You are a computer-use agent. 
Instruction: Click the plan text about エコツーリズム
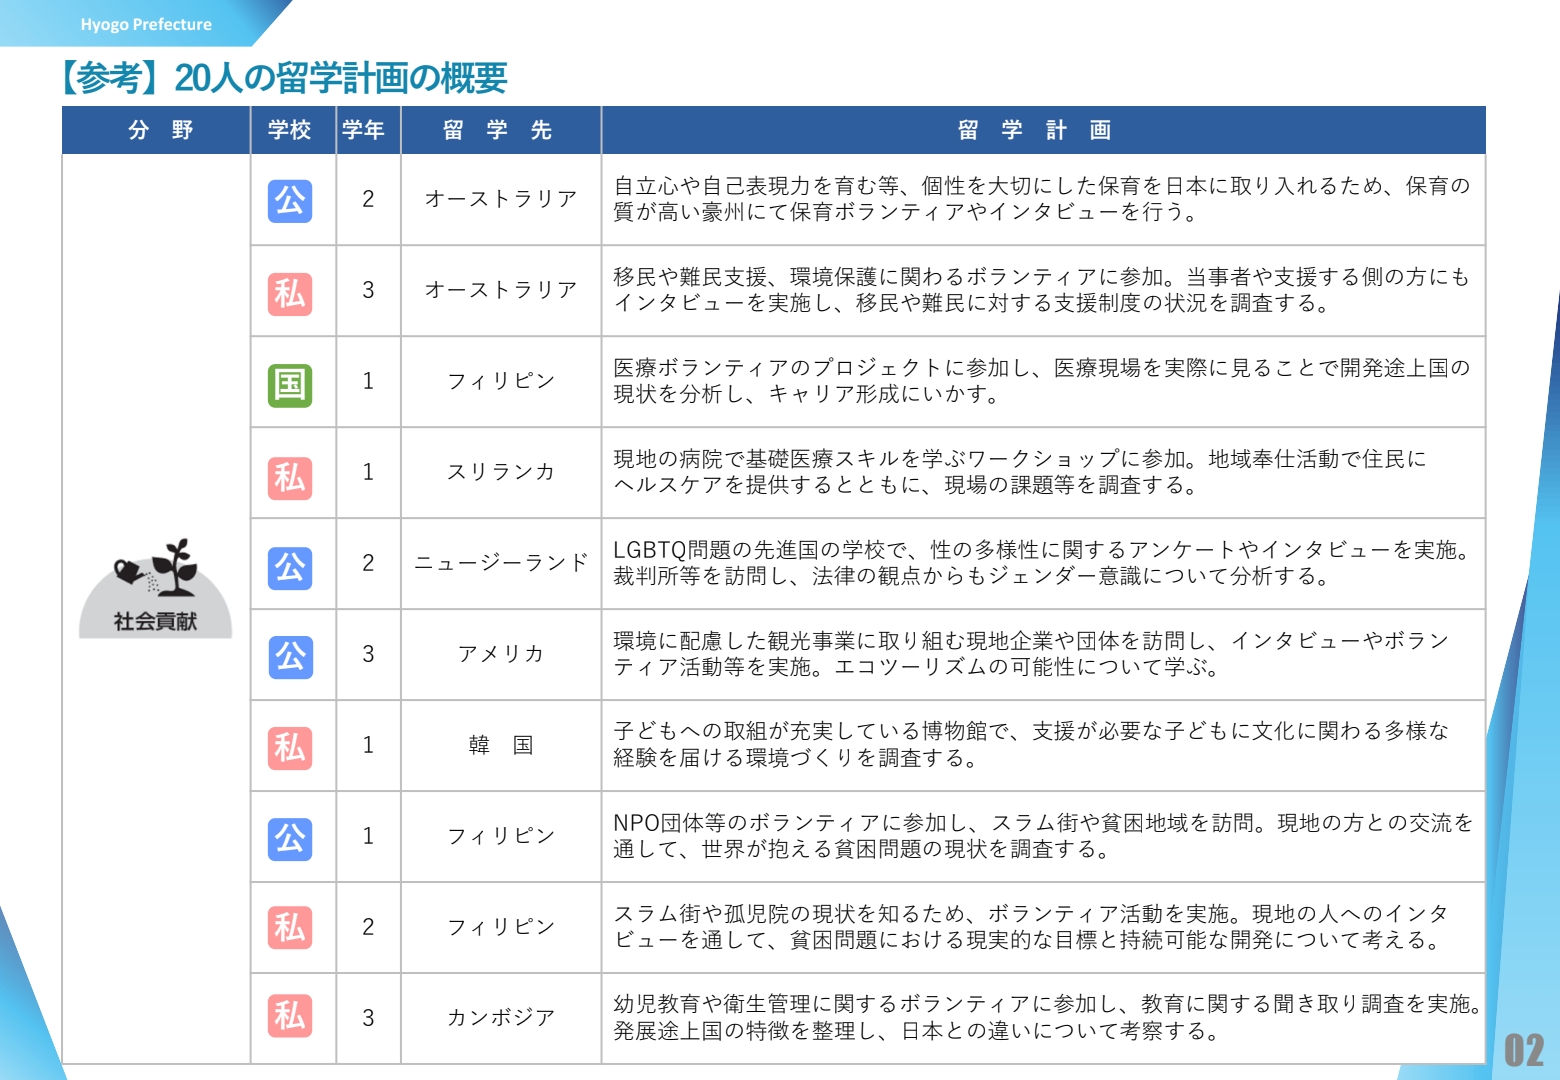(x=1031, y=653)
